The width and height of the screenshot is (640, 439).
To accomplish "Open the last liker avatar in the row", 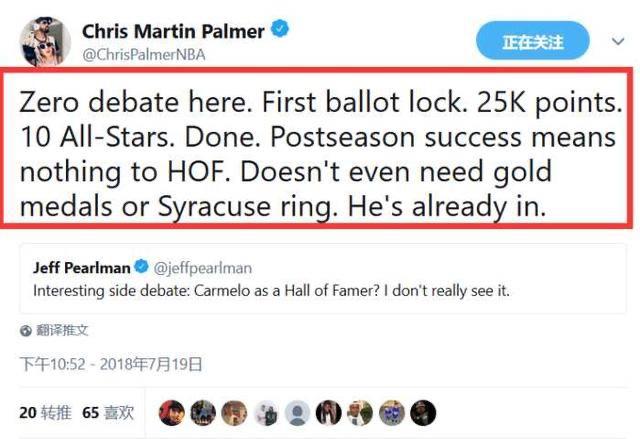I will [x=423, y=412].
